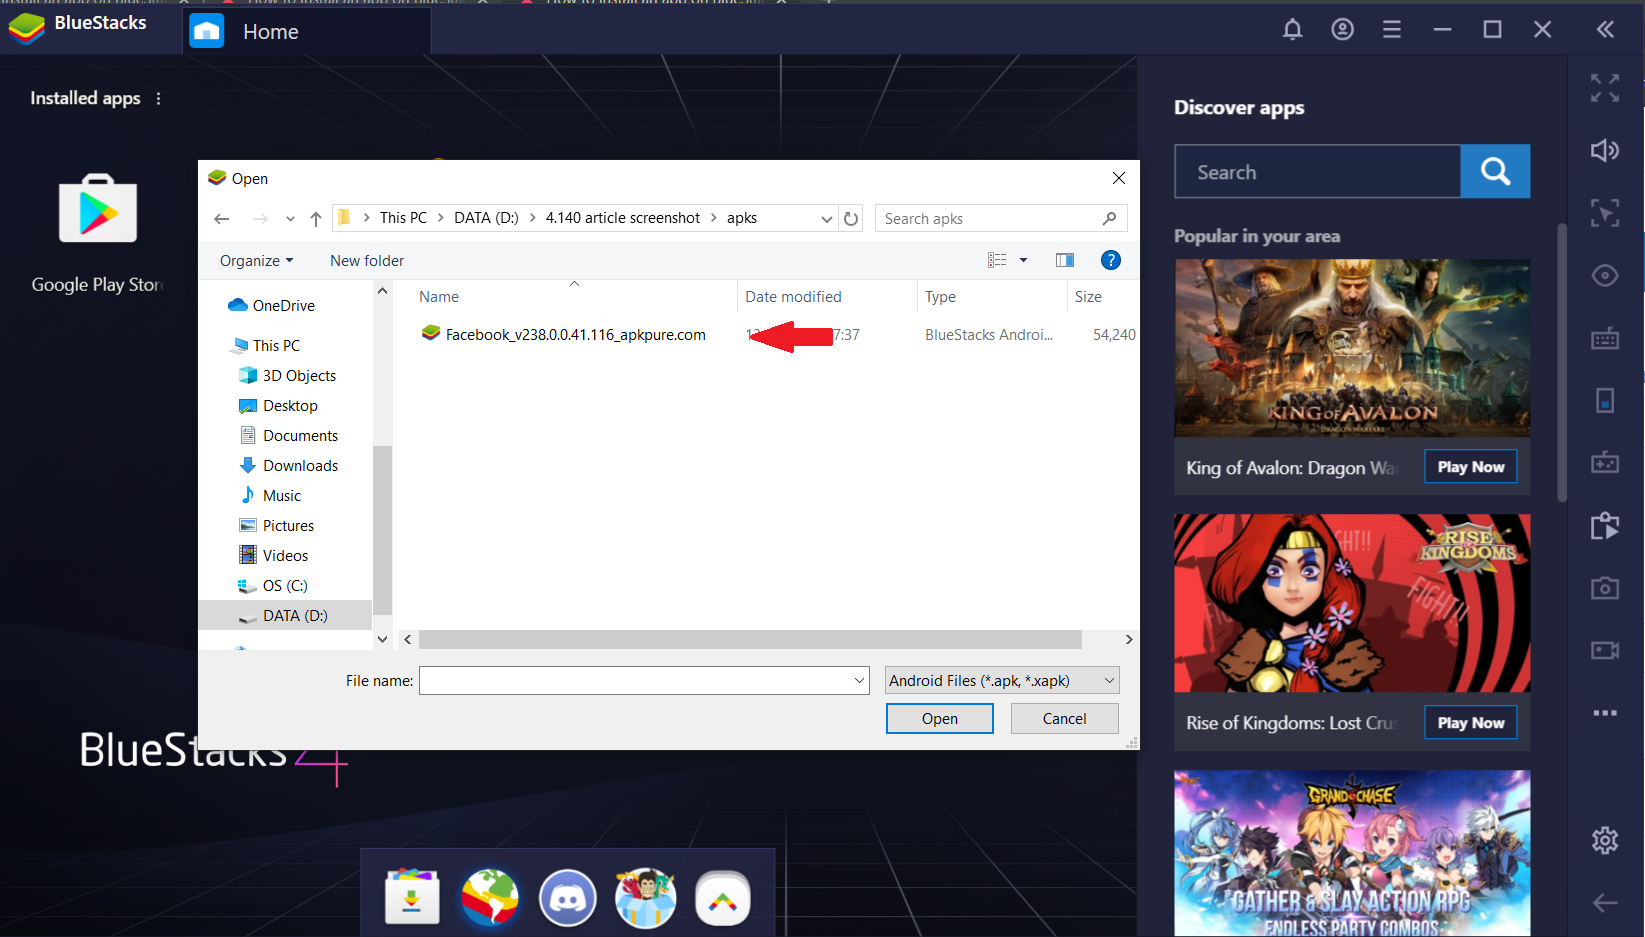The height and width of the screenshot is (937, 1645).
Task: Click the multi-instance copy icon in sidebar
Action: (x=1605, y=525)
